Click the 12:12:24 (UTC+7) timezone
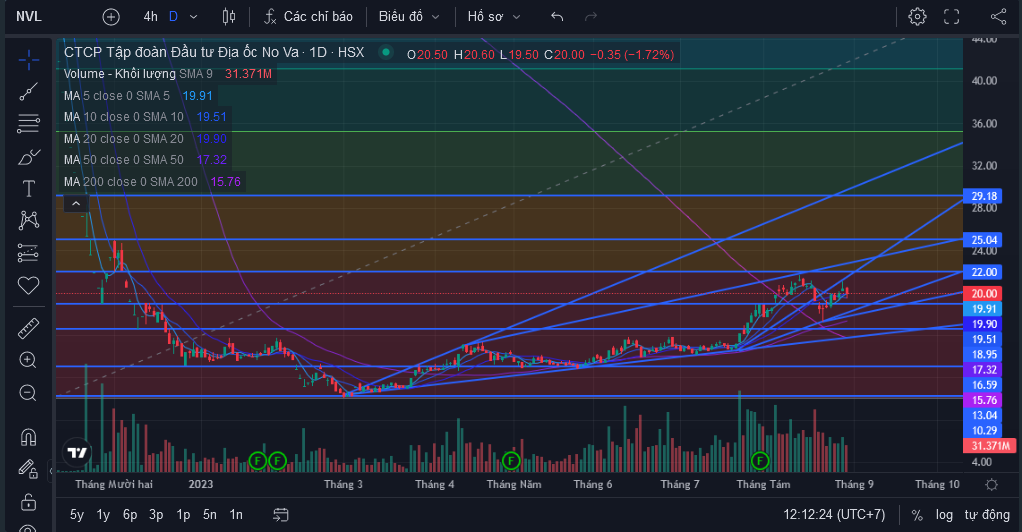1022x532 pixels. [834, 515]
